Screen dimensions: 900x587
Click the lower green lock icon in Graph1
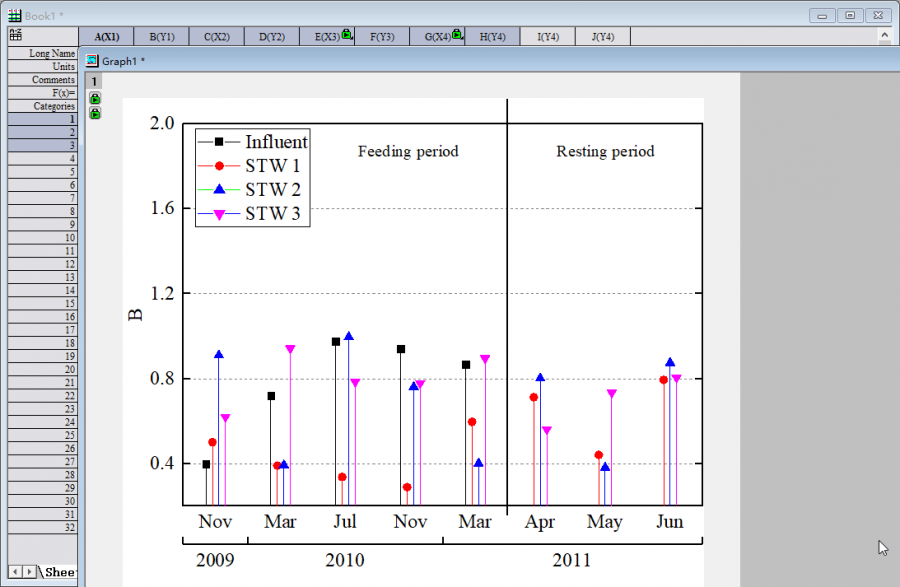(x=95, y=113)
